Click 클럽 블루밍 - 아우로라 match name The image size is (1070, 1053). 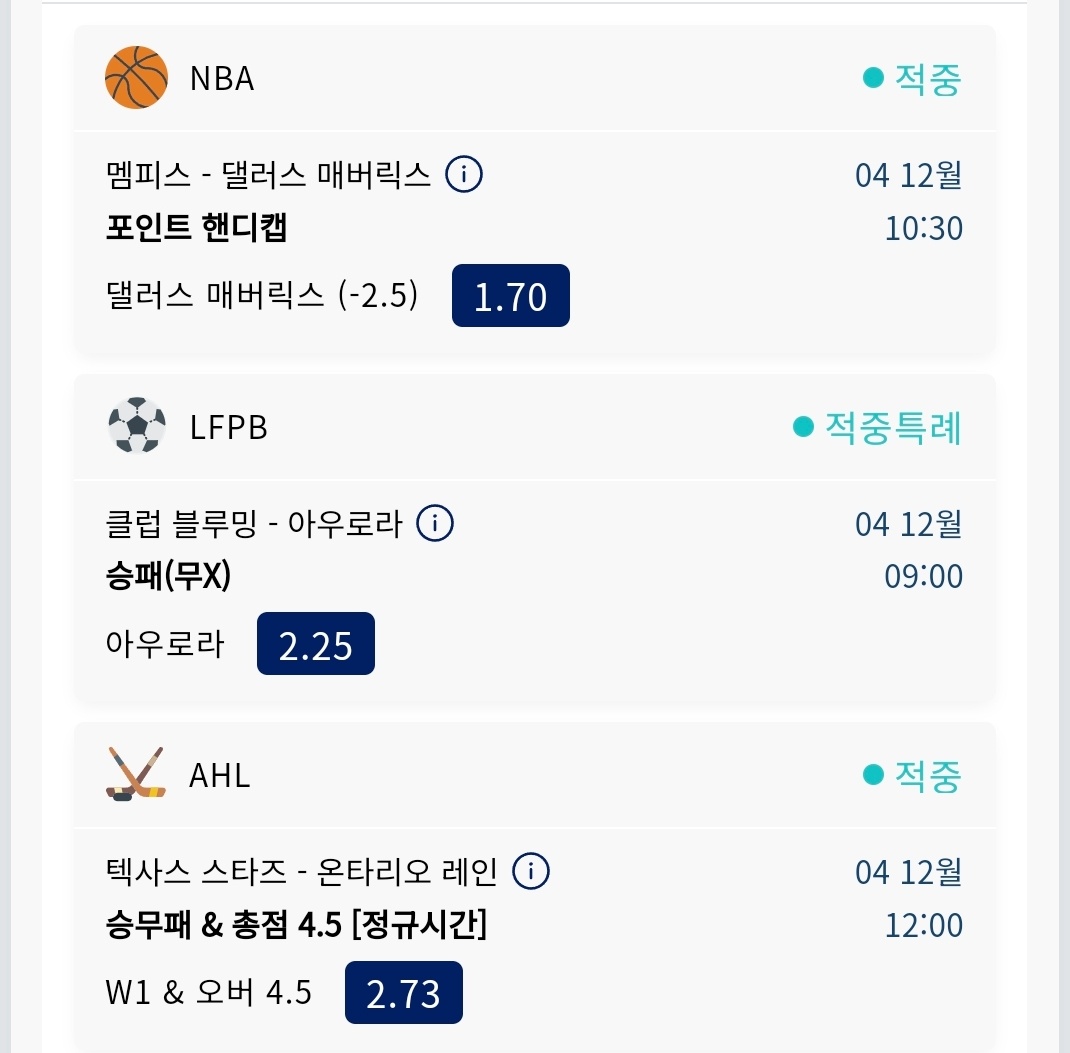pyautogui.click(x=254, y=524)
